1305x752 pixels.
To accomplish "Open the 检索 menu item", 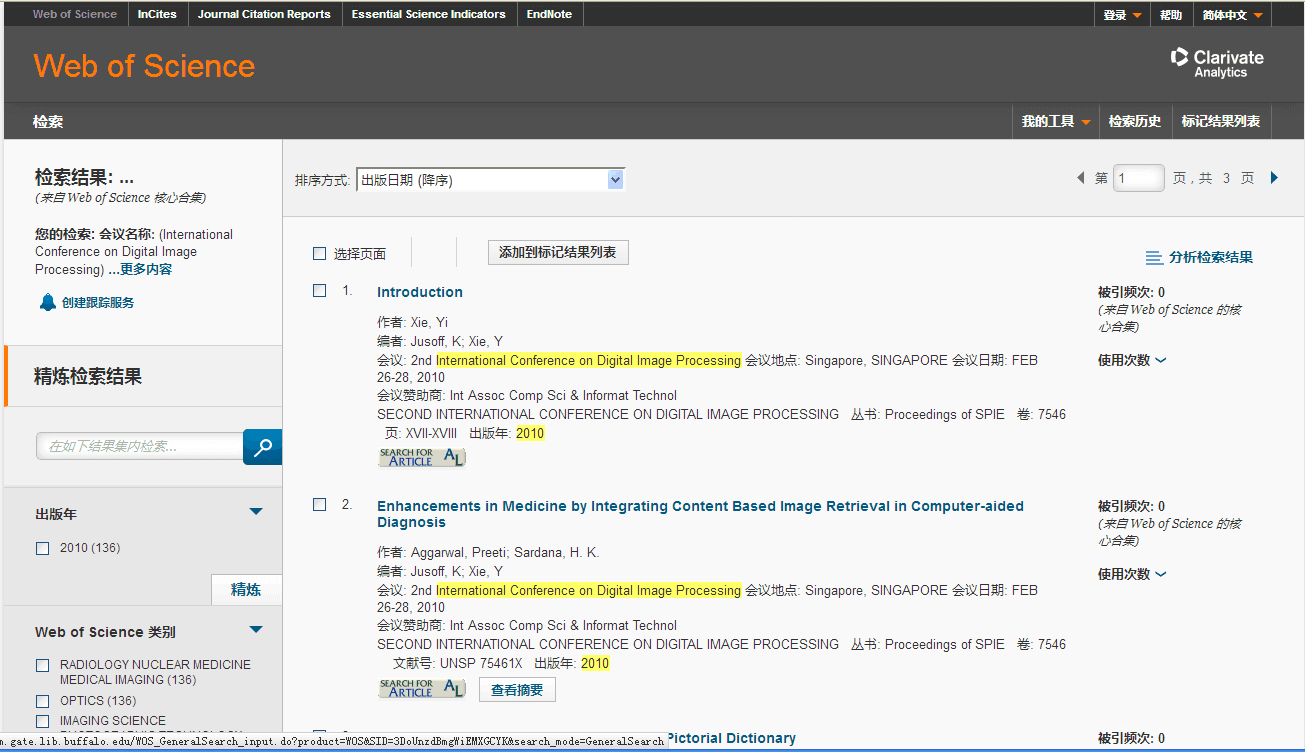I will click(48, 121).
